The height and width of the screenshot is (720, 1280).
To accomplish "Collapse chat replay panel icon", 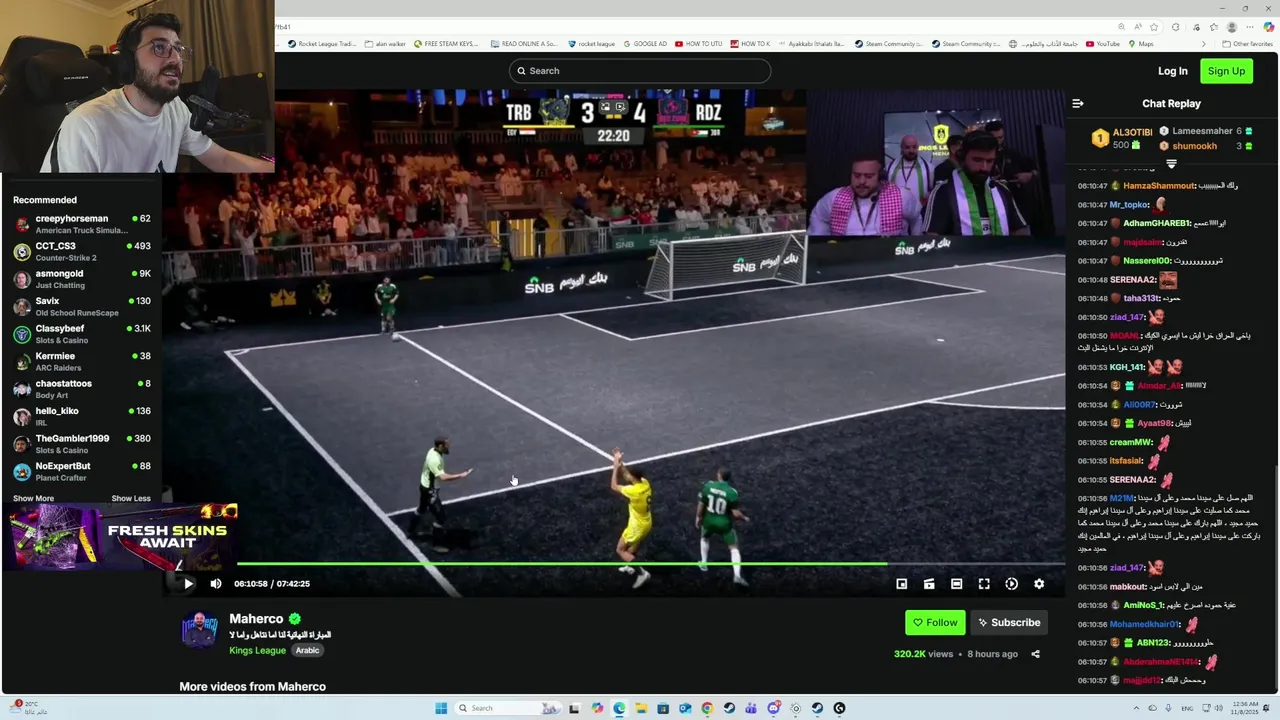I will click(1077, 103).
